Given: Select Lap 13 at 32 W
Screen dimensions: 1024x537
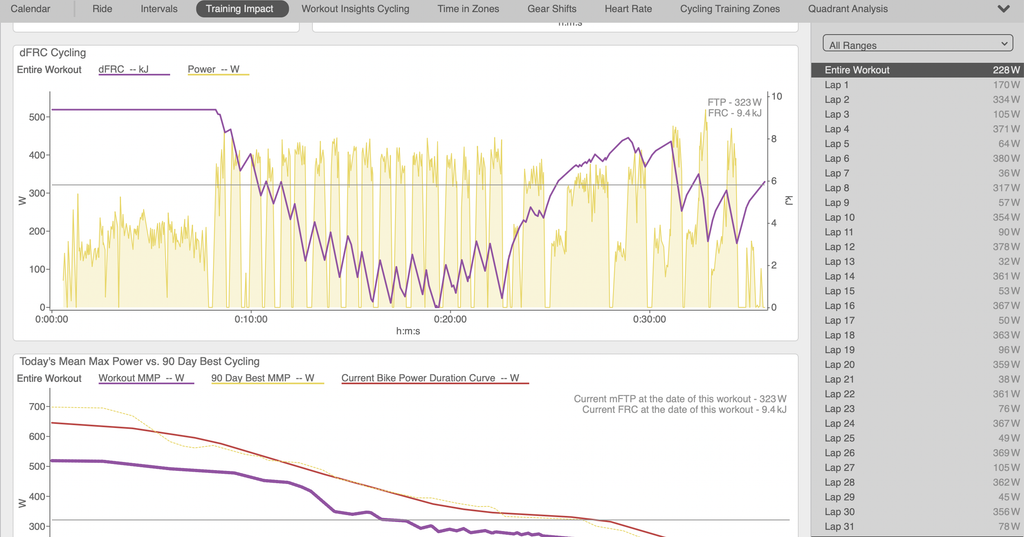Looking at the screenshot, I should tap(918, 261).
